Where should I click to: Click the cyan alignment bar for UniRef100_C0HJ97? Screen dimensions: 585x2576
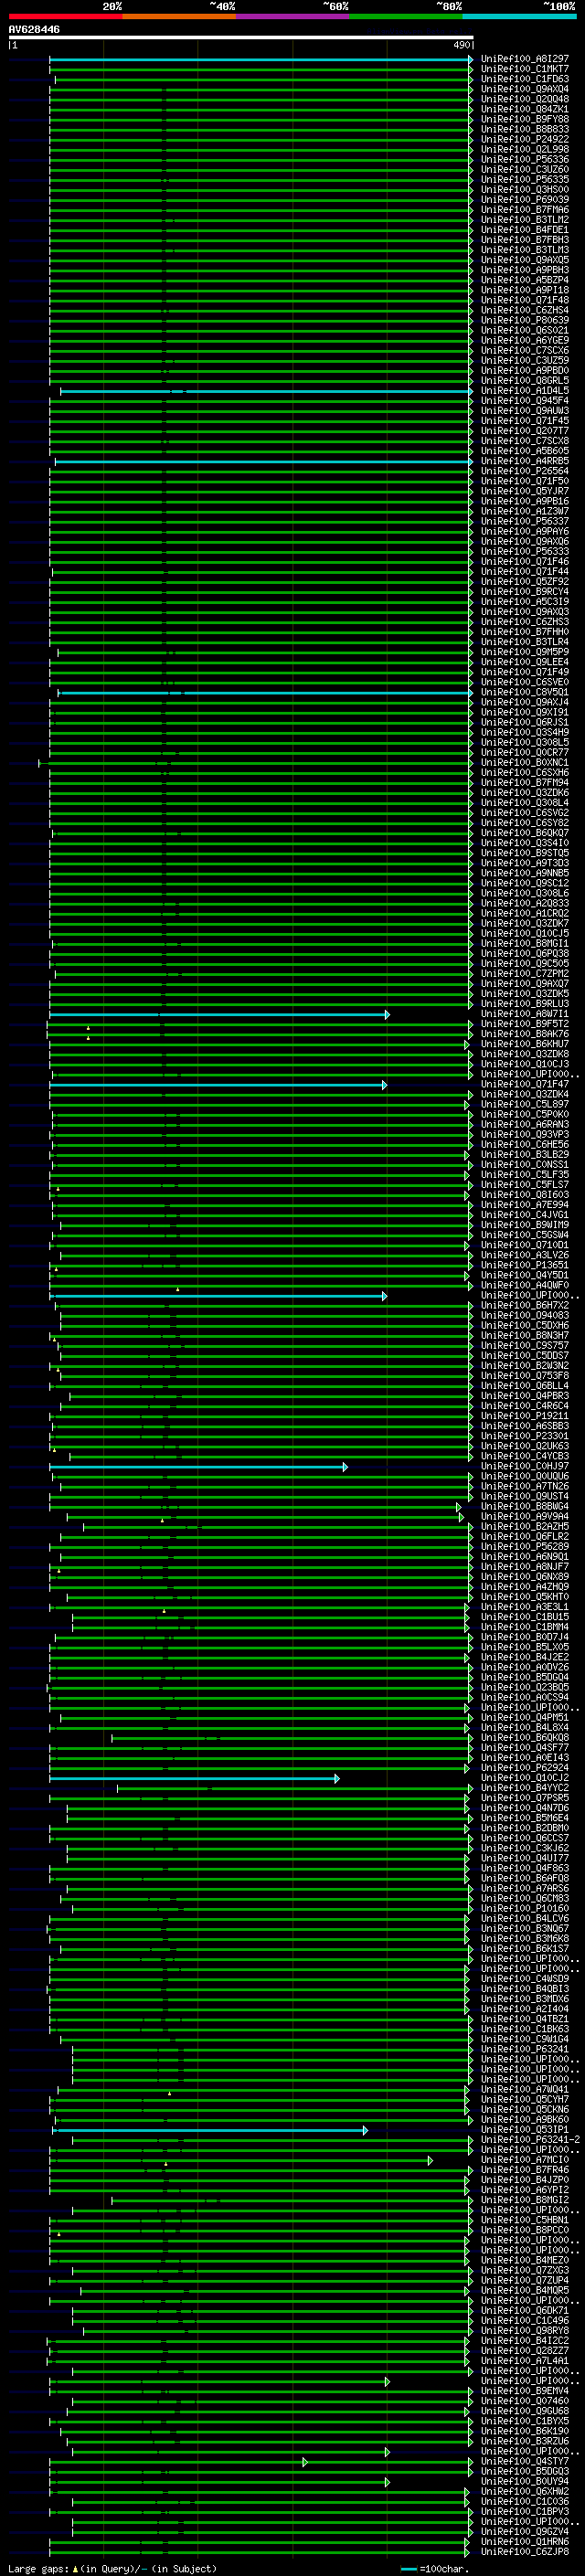(198, 1467)
